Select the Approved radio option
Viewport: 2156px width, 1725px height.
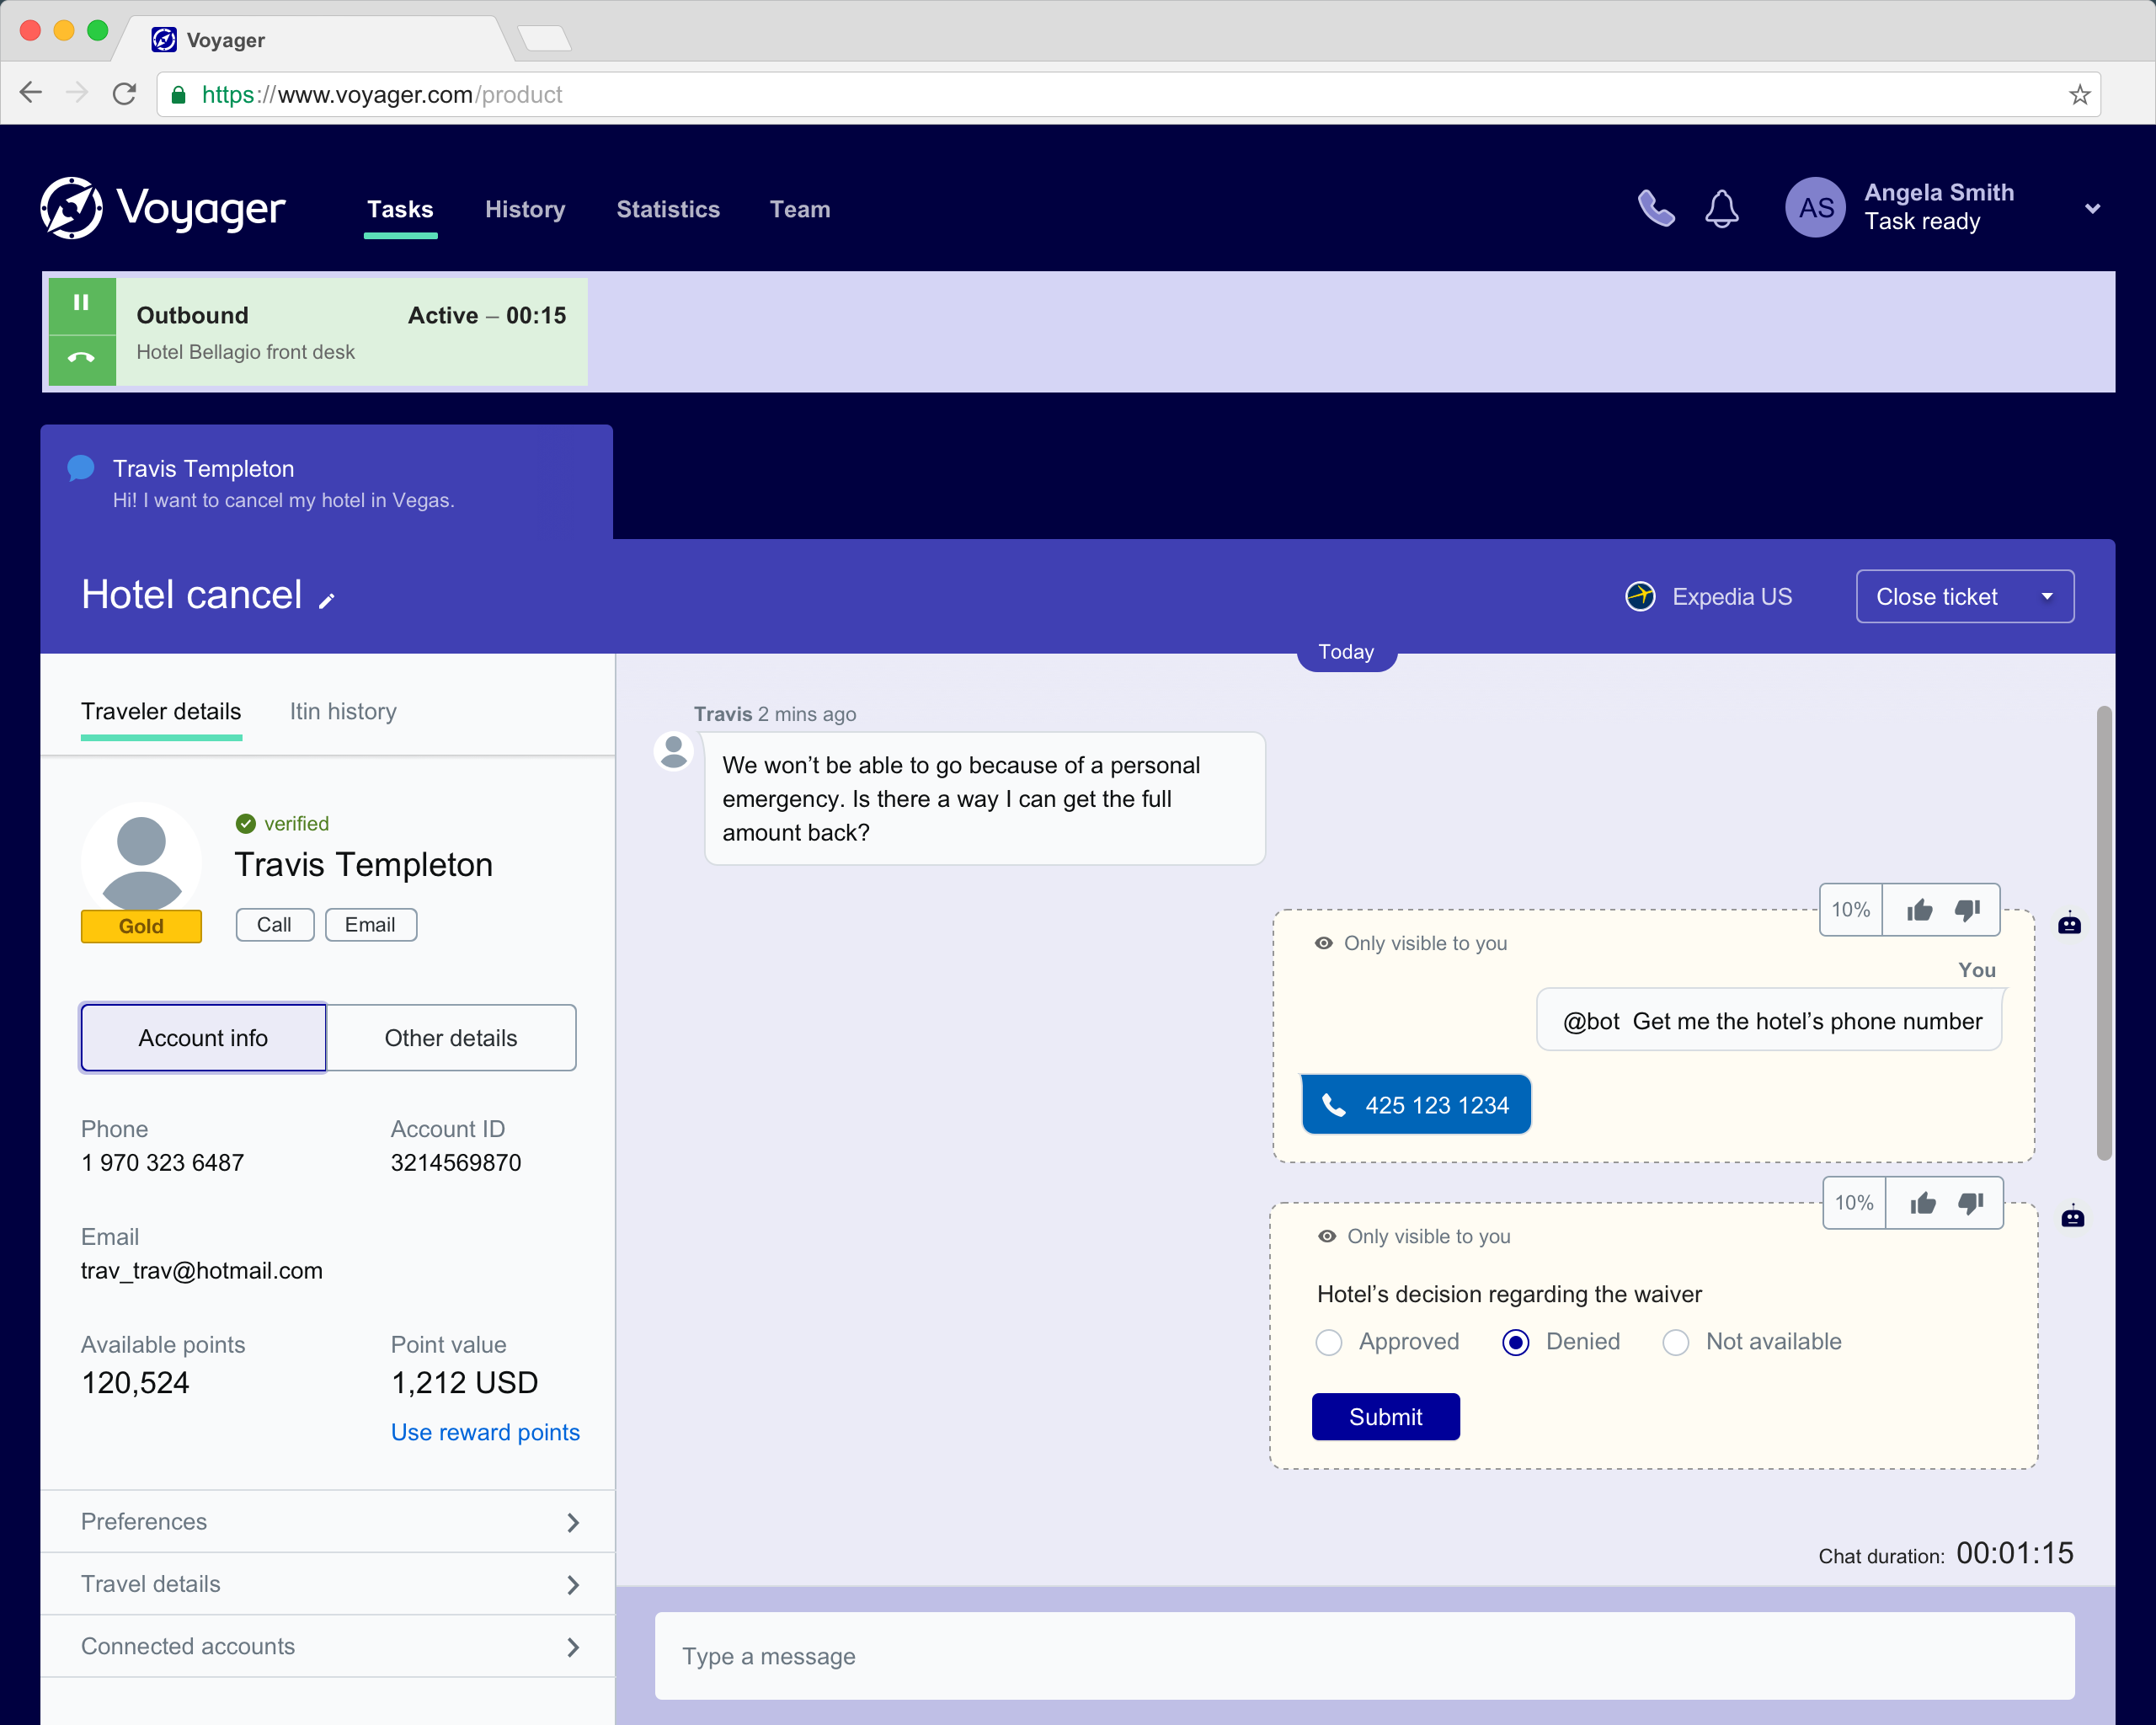1329,1342
